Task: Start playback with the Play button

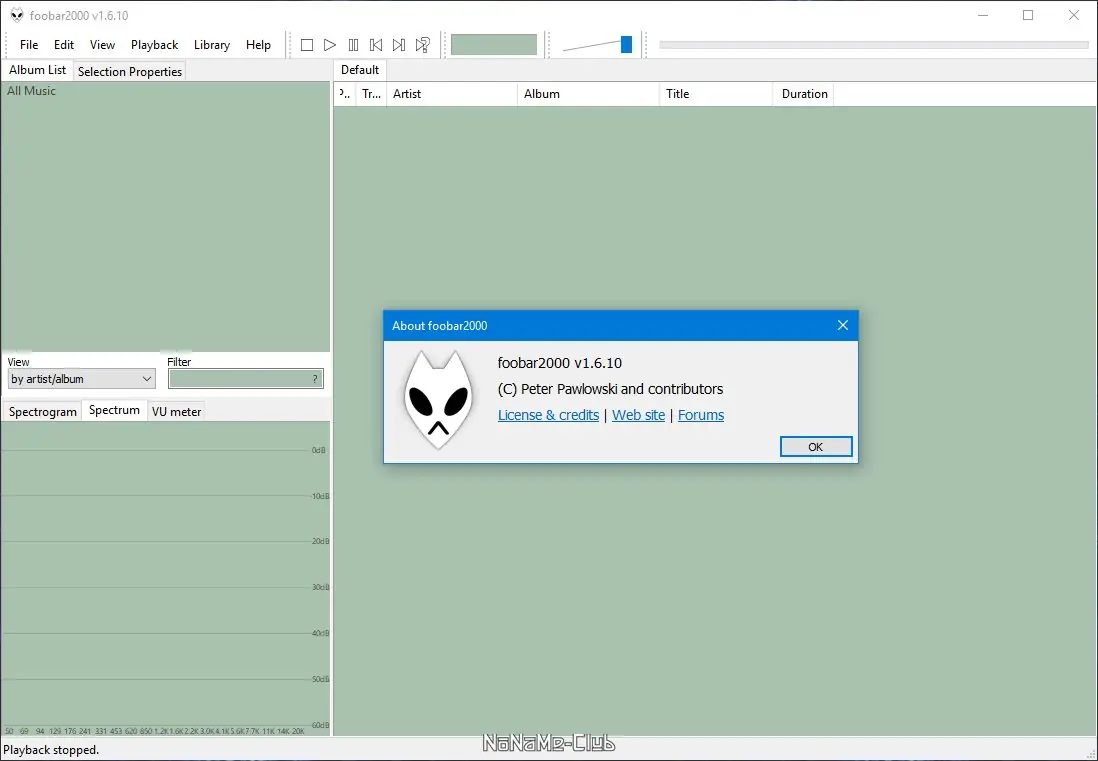Action: pyautogui.click(x=330, y=45)
